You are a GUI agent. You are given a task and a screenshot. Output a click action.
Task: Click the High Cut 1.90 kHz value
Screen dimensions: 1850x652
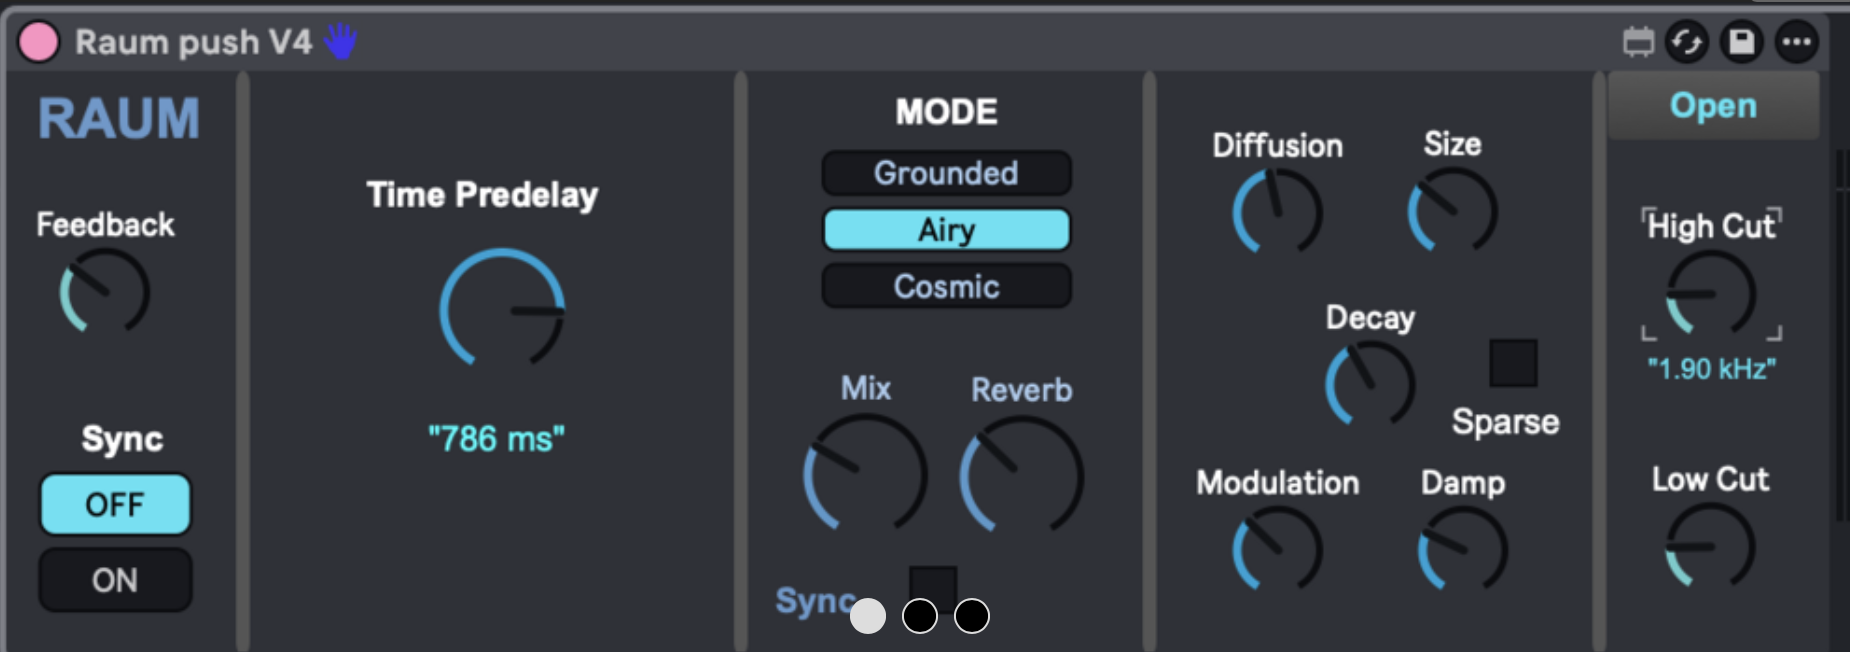pyautogui.click(x=1711, y=369)
